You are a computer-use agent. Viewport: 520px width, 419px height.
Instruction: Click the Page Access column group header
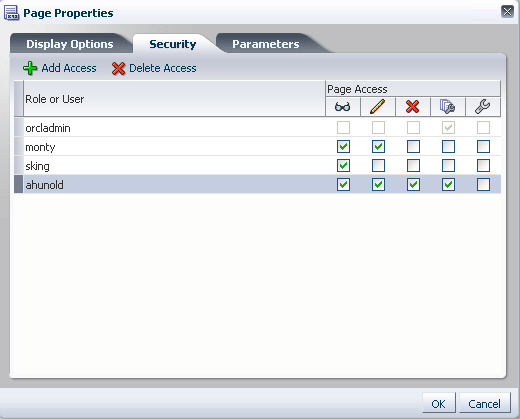[413, 89]
